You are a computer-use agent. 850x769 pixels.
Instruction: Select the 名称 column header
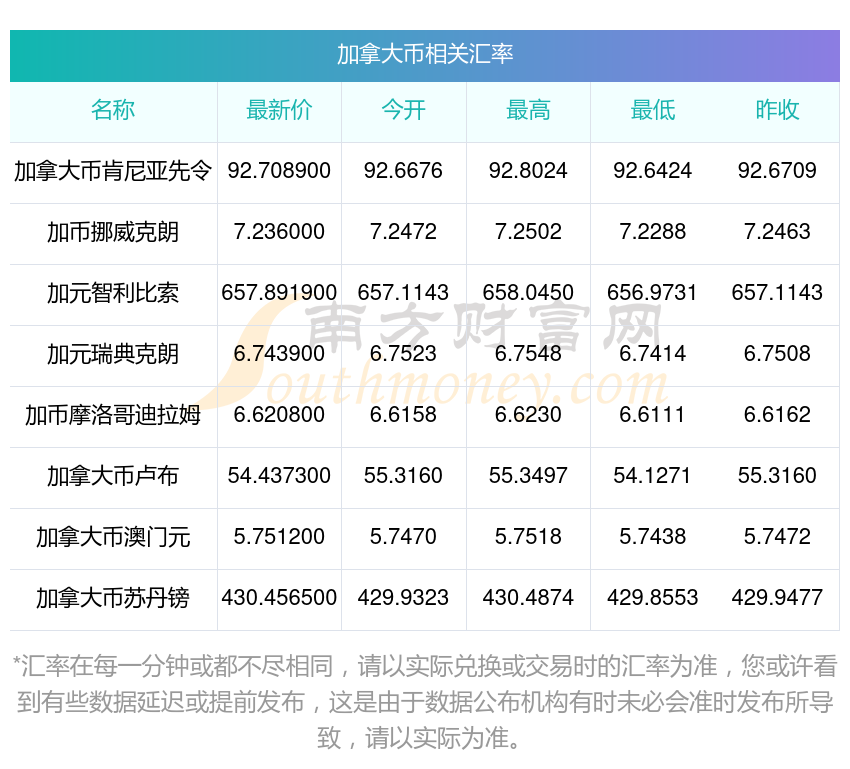pyautogui.click(x=113, y=111)
